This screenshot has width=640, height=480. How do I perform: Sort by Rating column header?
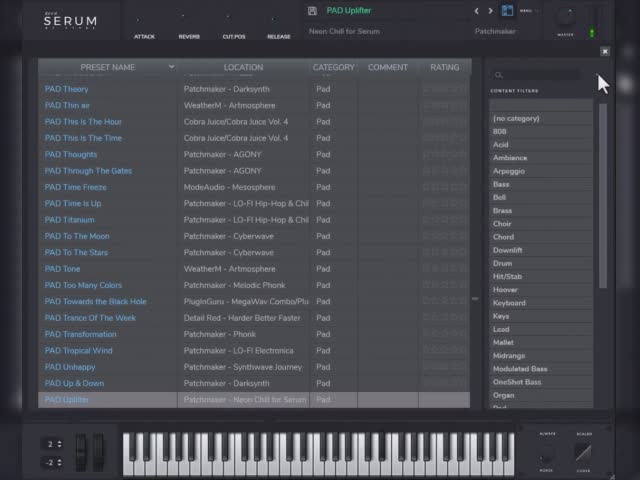click(444, 67)
